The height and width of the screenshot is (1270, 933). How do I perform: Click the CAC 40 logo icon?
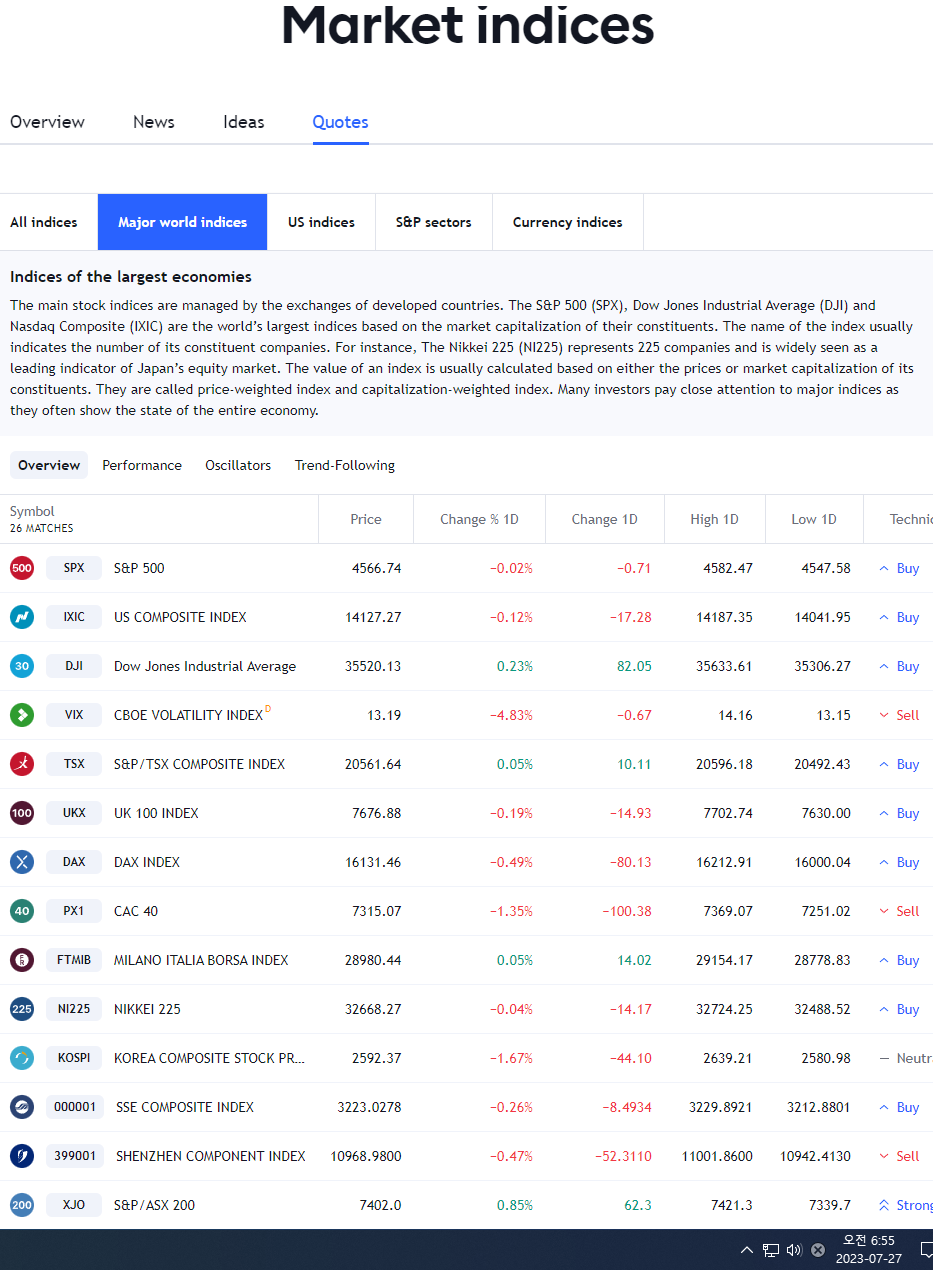[22, 911]
